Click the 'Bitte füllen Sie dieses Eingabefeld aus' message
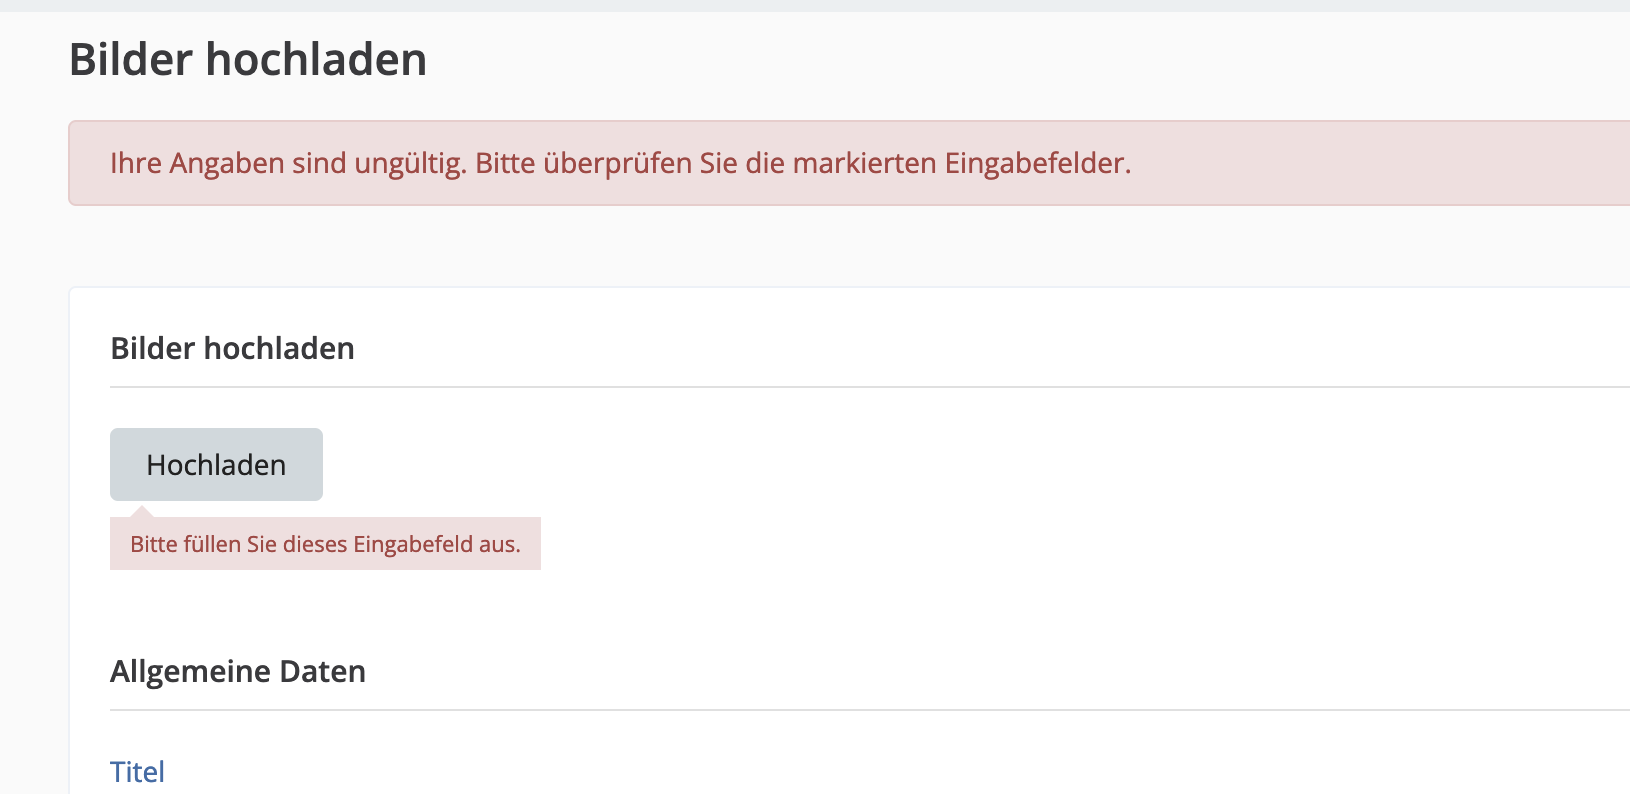 [x=325, y=545]
